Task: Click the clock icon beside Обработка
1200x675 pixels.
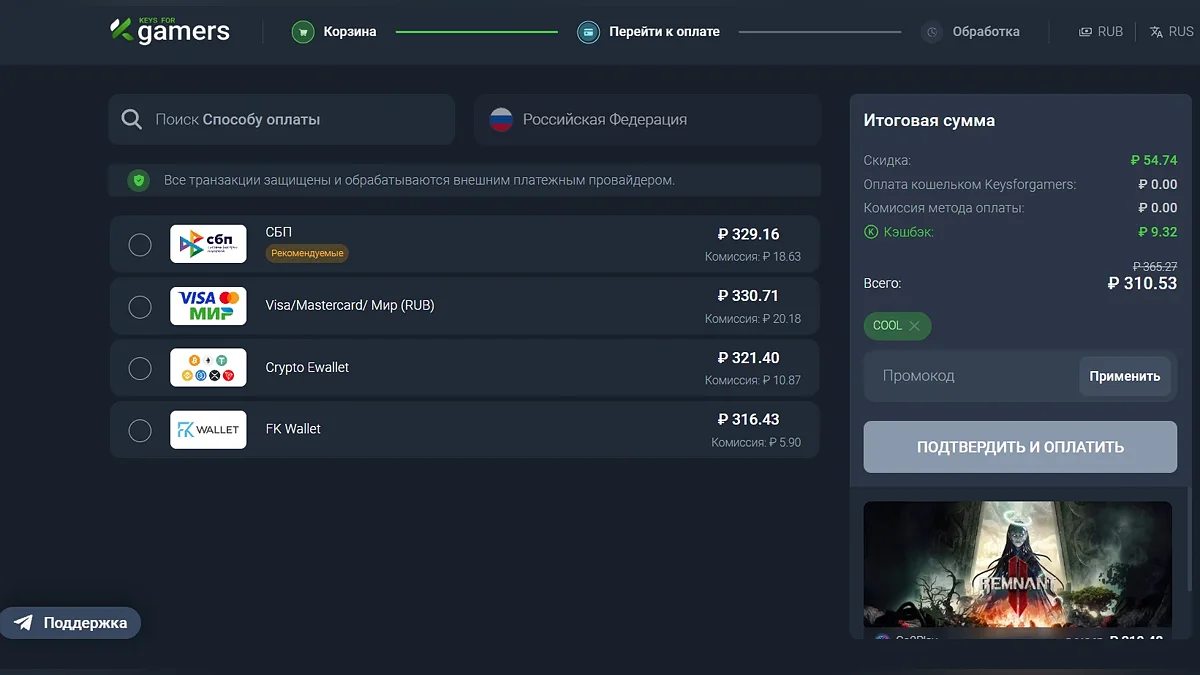Action: 932,32
